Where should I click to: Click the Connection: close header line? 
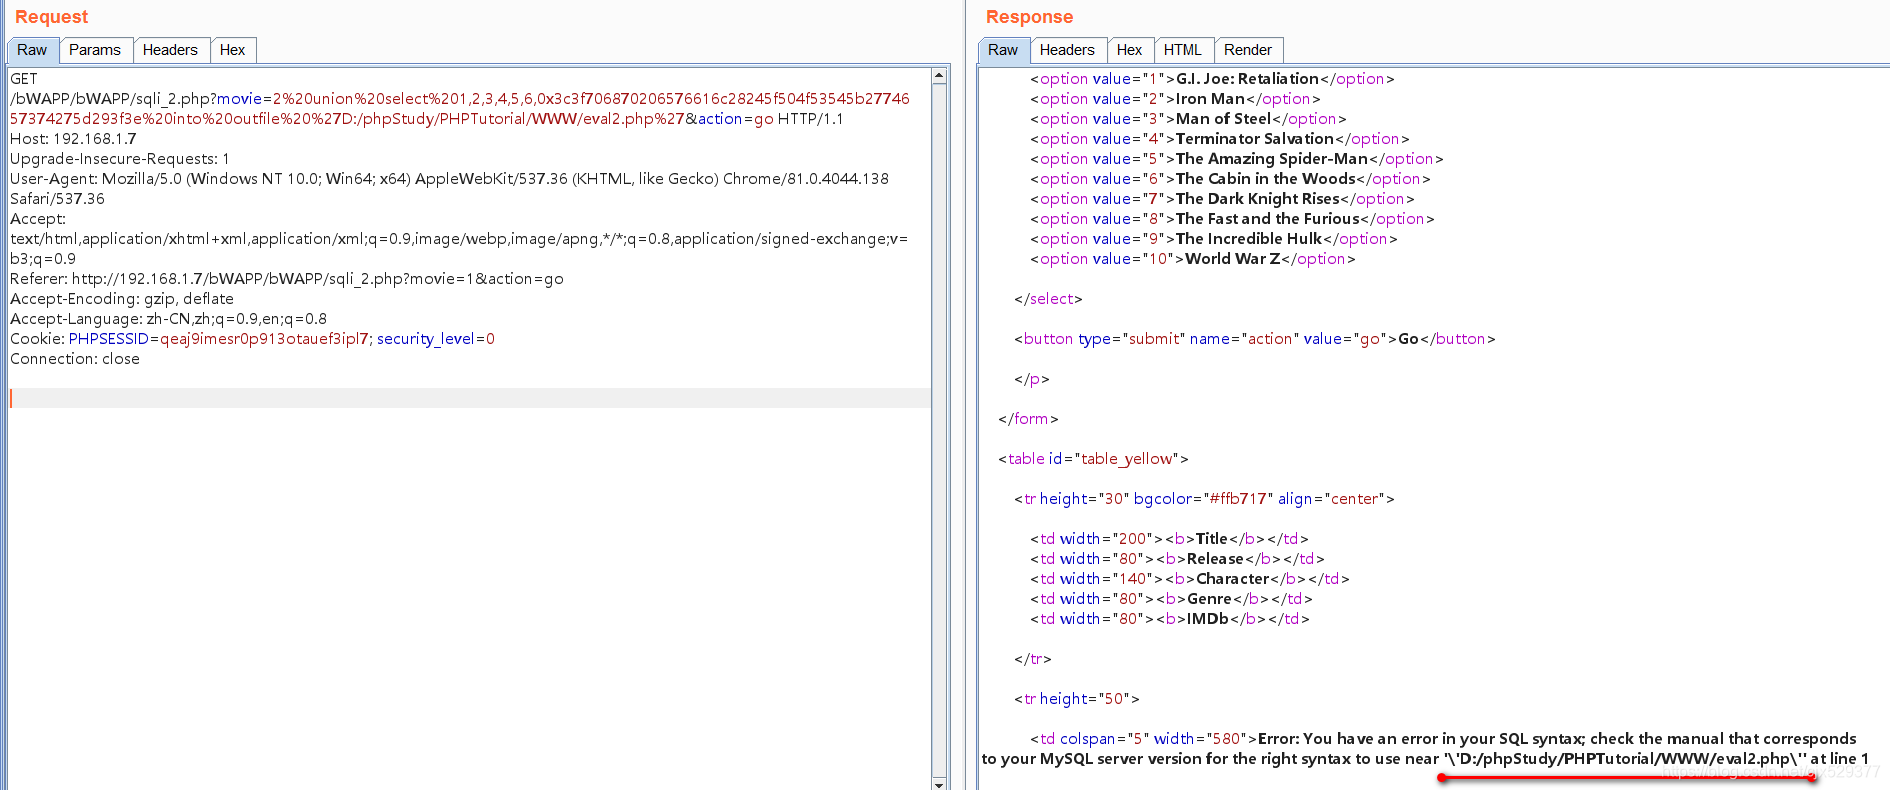(75, 359)
